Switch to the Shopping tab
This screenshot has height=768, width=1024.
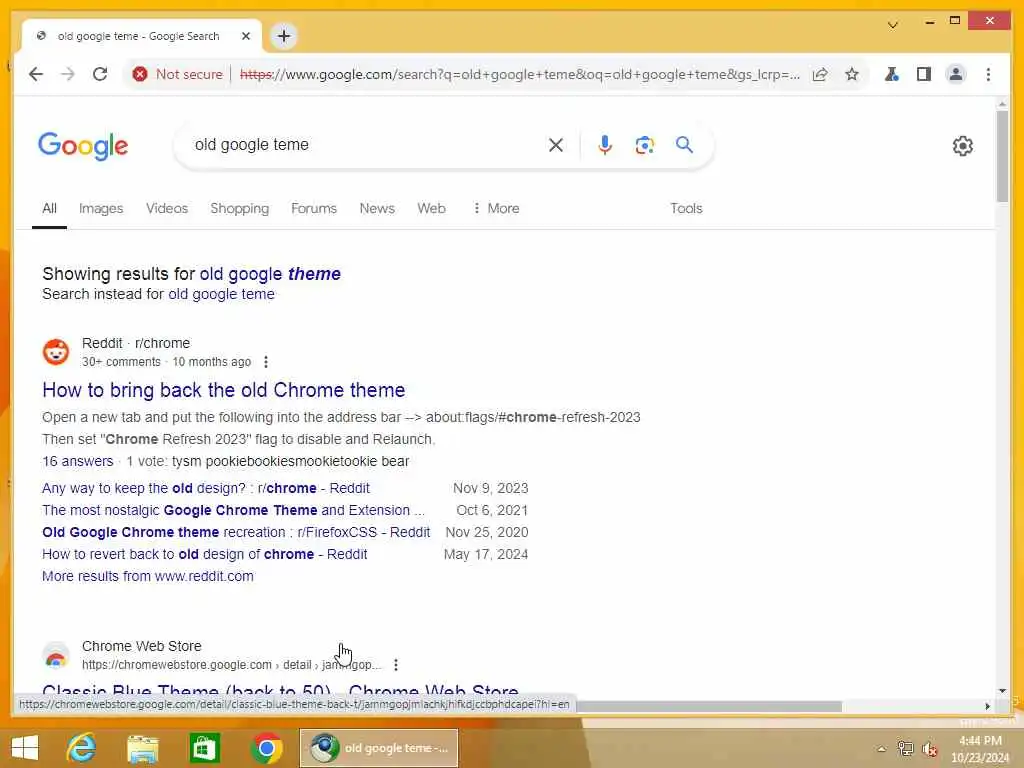240,208
